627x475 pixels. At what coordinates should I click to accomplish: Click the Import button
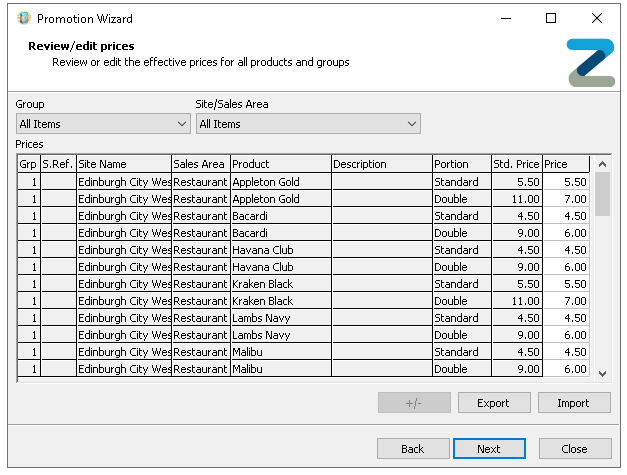pos(575,403)
